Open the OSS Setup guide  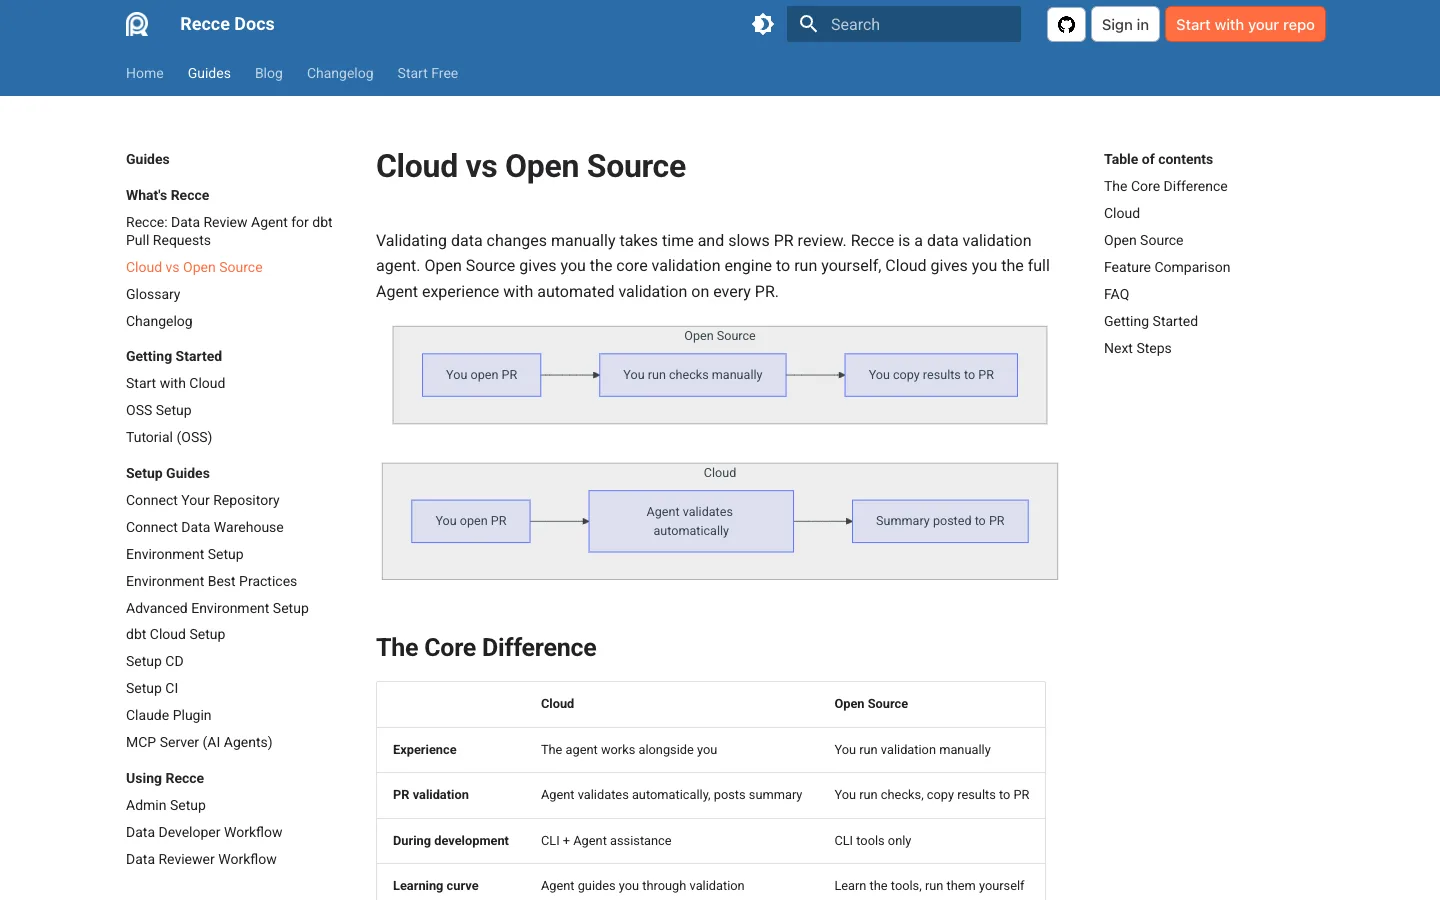pyautogui.click(x=158, y=410)
